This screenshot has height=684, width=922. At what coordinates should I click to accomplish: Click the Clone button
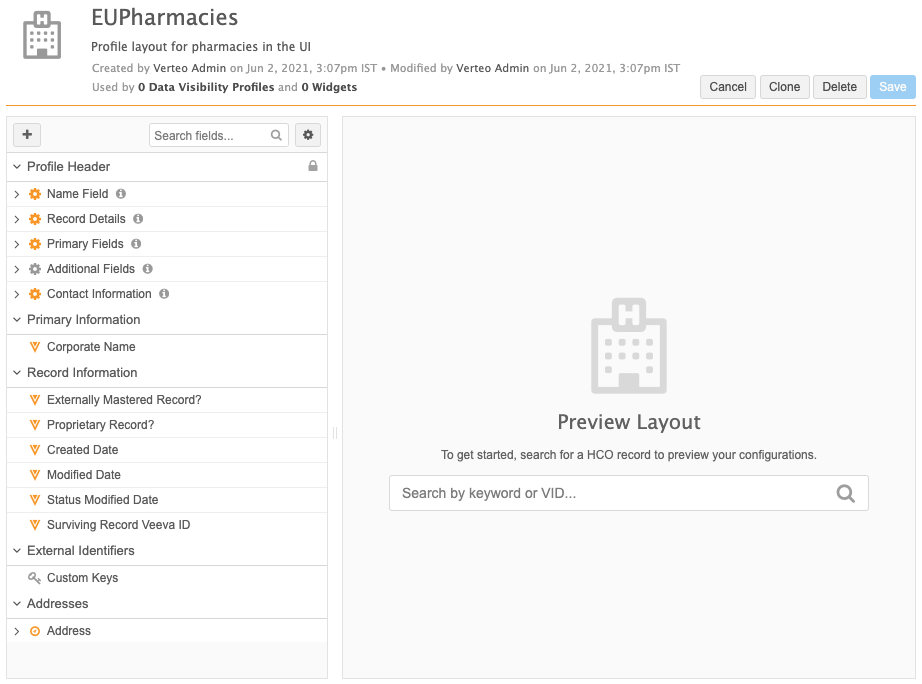(x=784, y=87)
